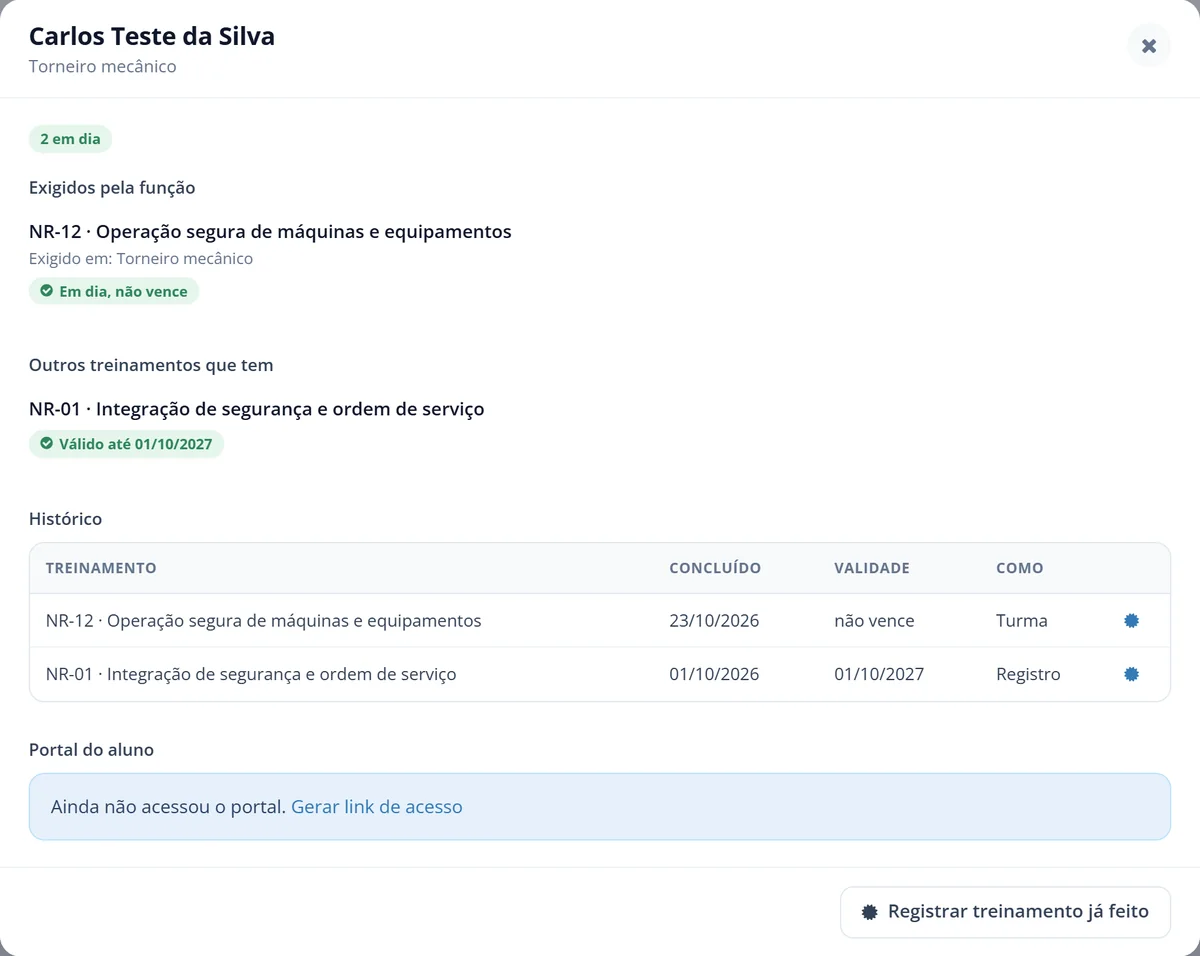Click the 'Registro' cell in the table
Viewport: 1200px width, 956px height.
(x=1028, y=674)
